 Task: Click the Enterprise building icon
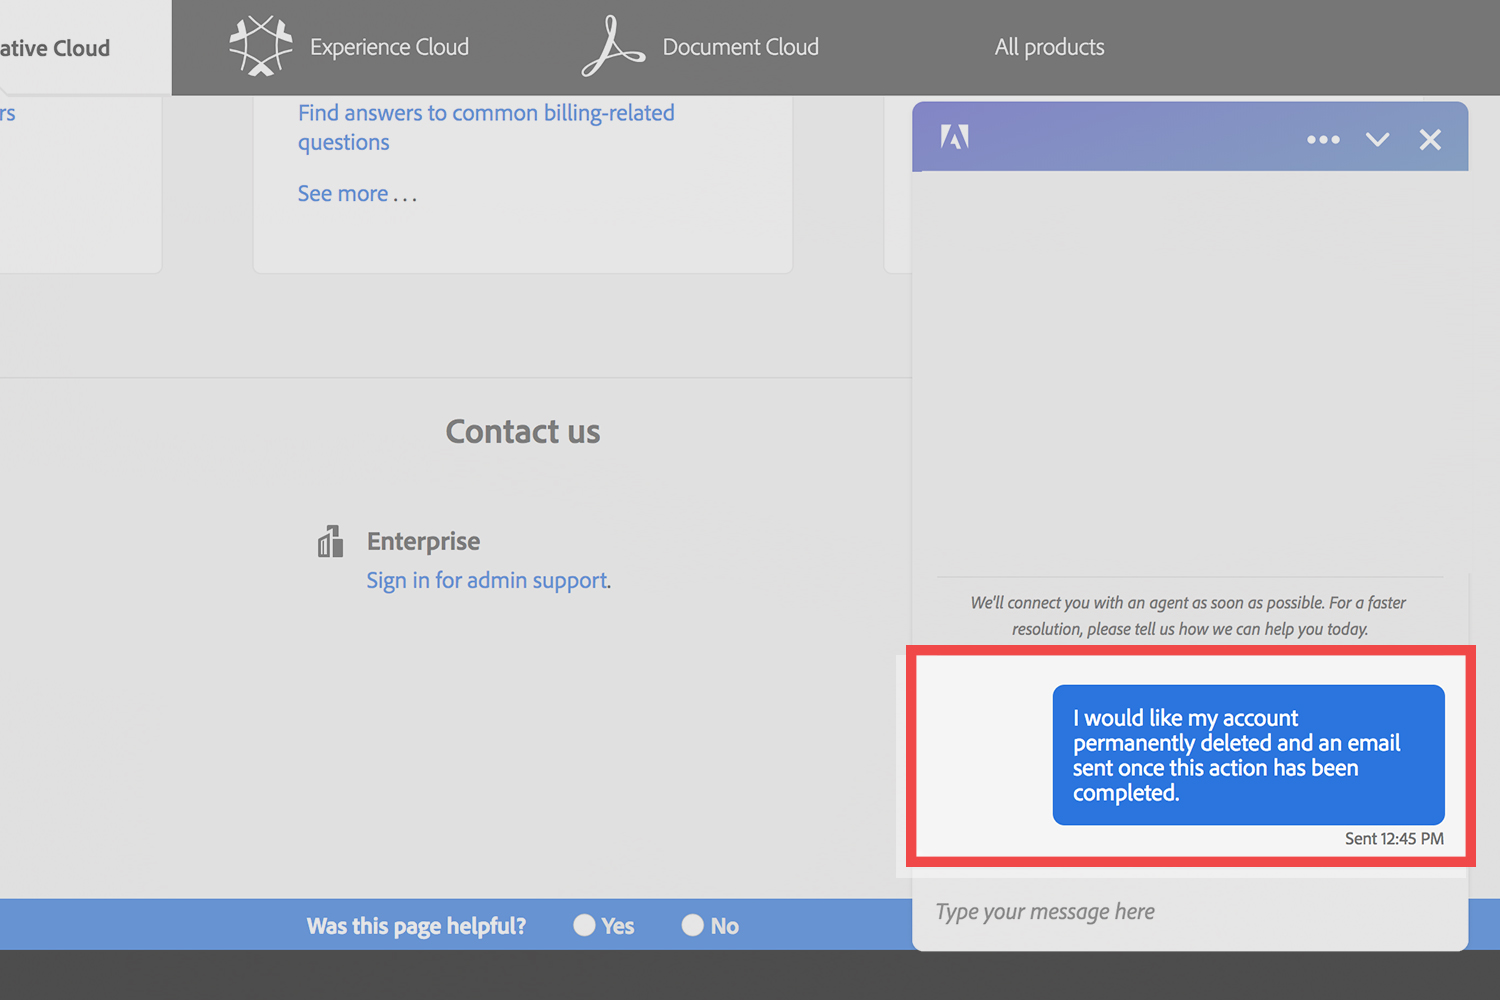(330, 541)
